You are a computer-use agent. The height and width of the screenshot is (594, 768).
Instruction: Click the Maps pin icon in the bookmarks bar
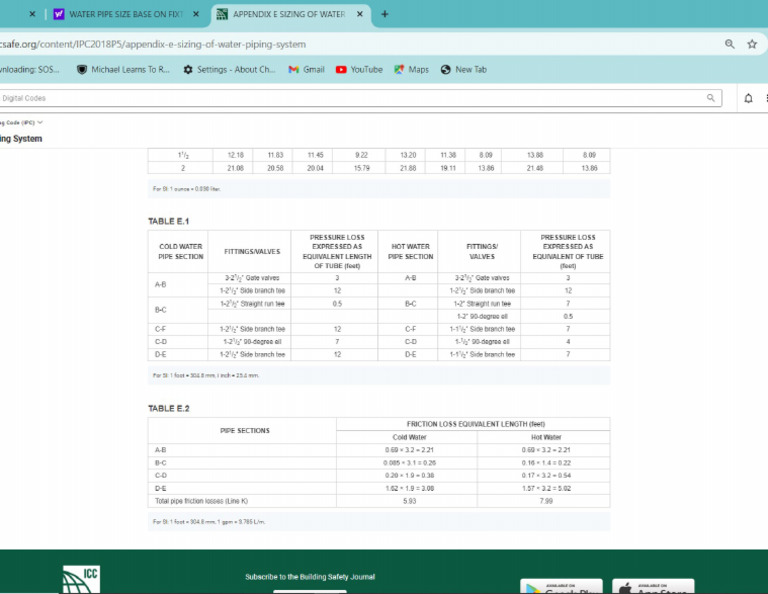coord(399,70)
